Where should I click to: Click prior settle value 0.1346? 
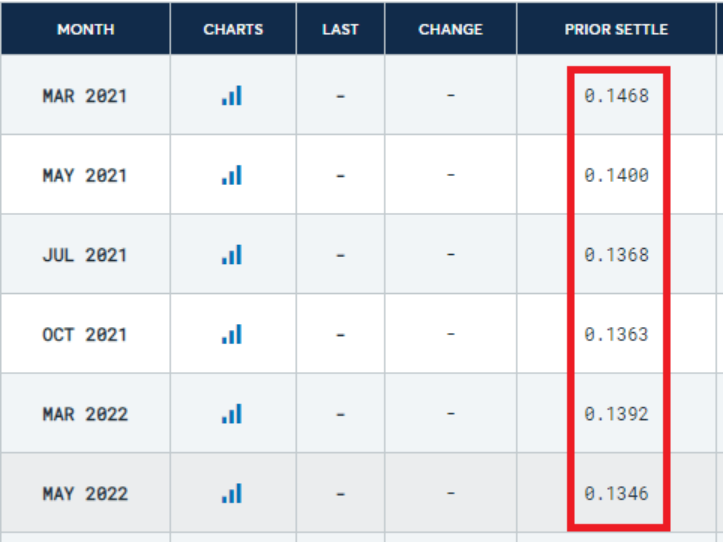[617, 493]
